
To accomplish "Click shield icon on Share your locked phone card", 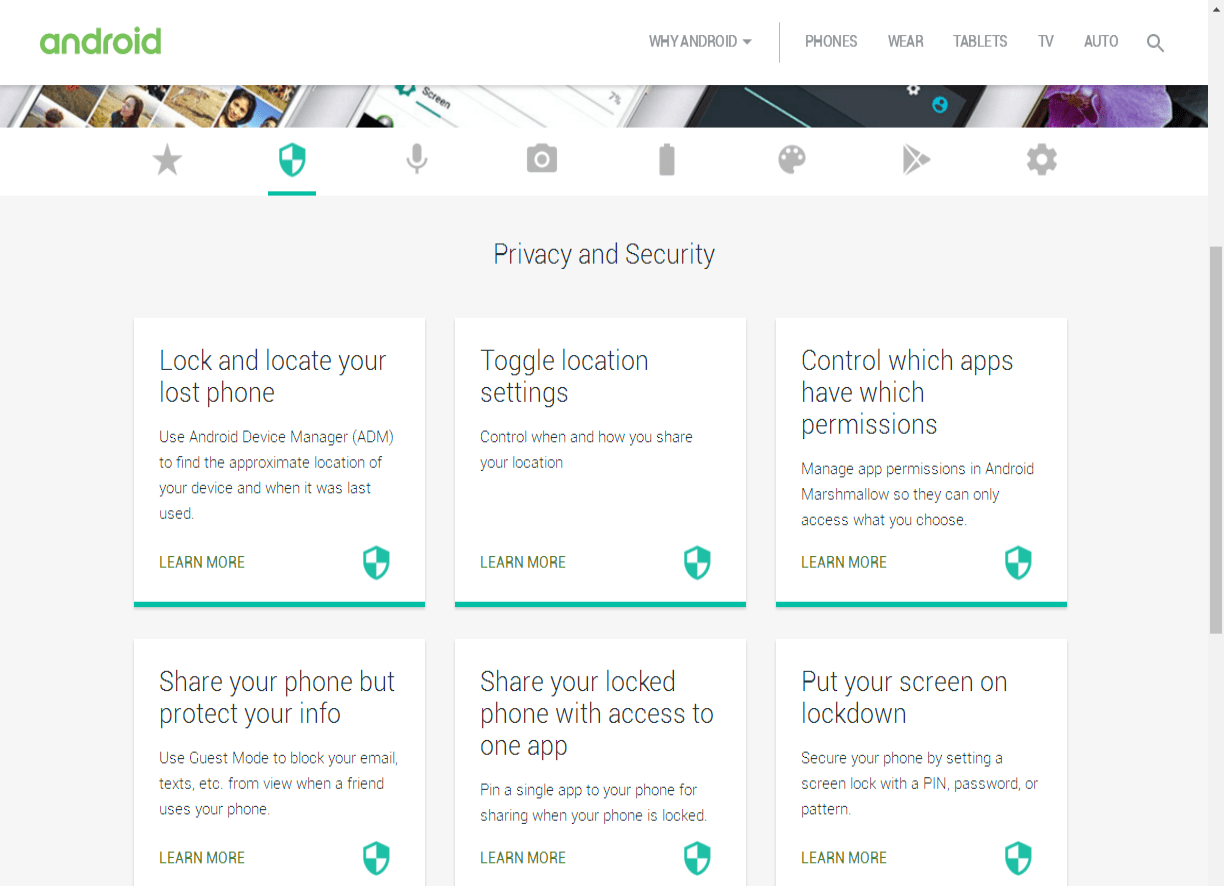I will 697,858.
